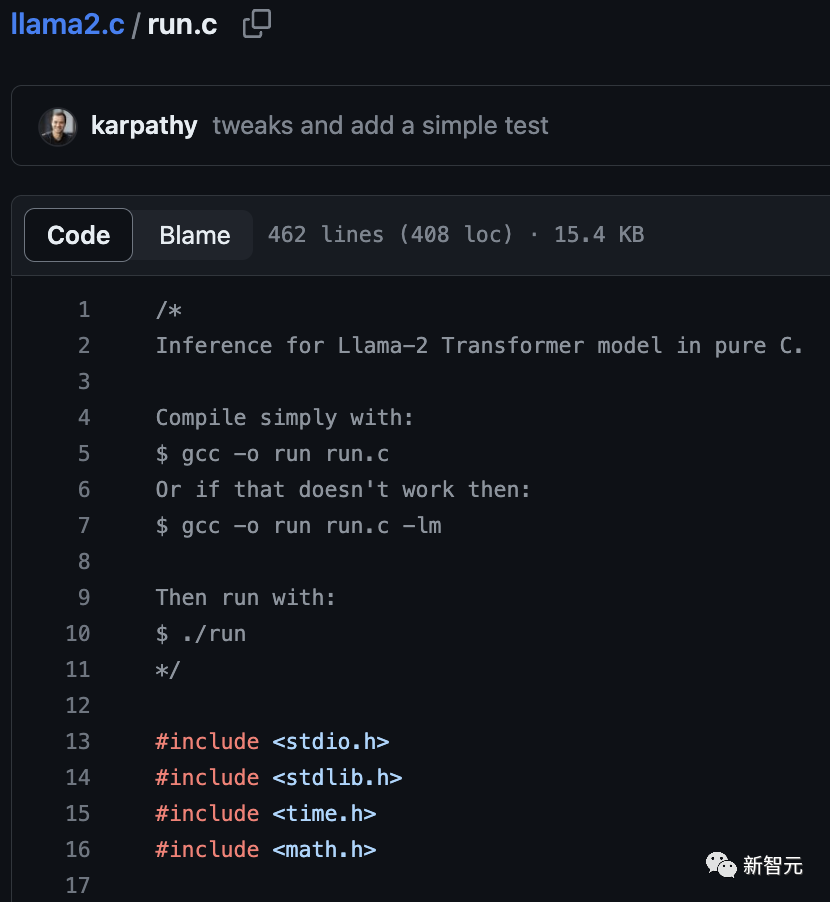Click karpathy's avatar image
Screen dimensions: 830x902
click(57, 126)
